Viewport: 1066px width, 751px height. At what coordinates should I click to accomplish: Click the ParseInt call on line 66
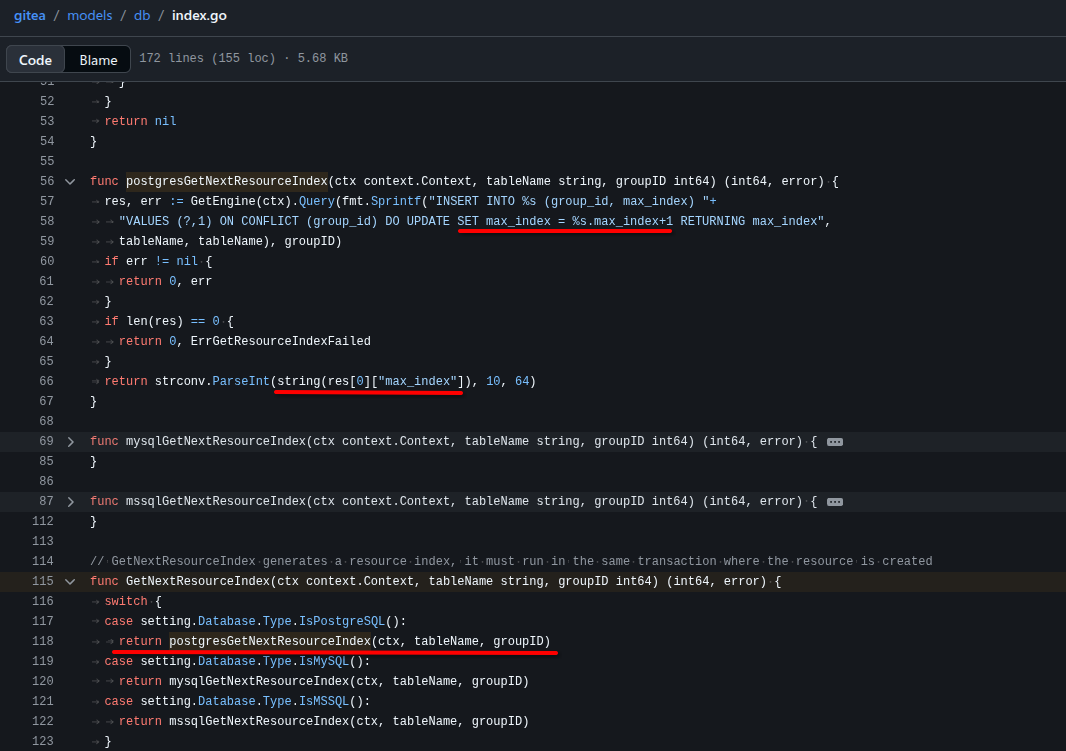pos(241,381)
